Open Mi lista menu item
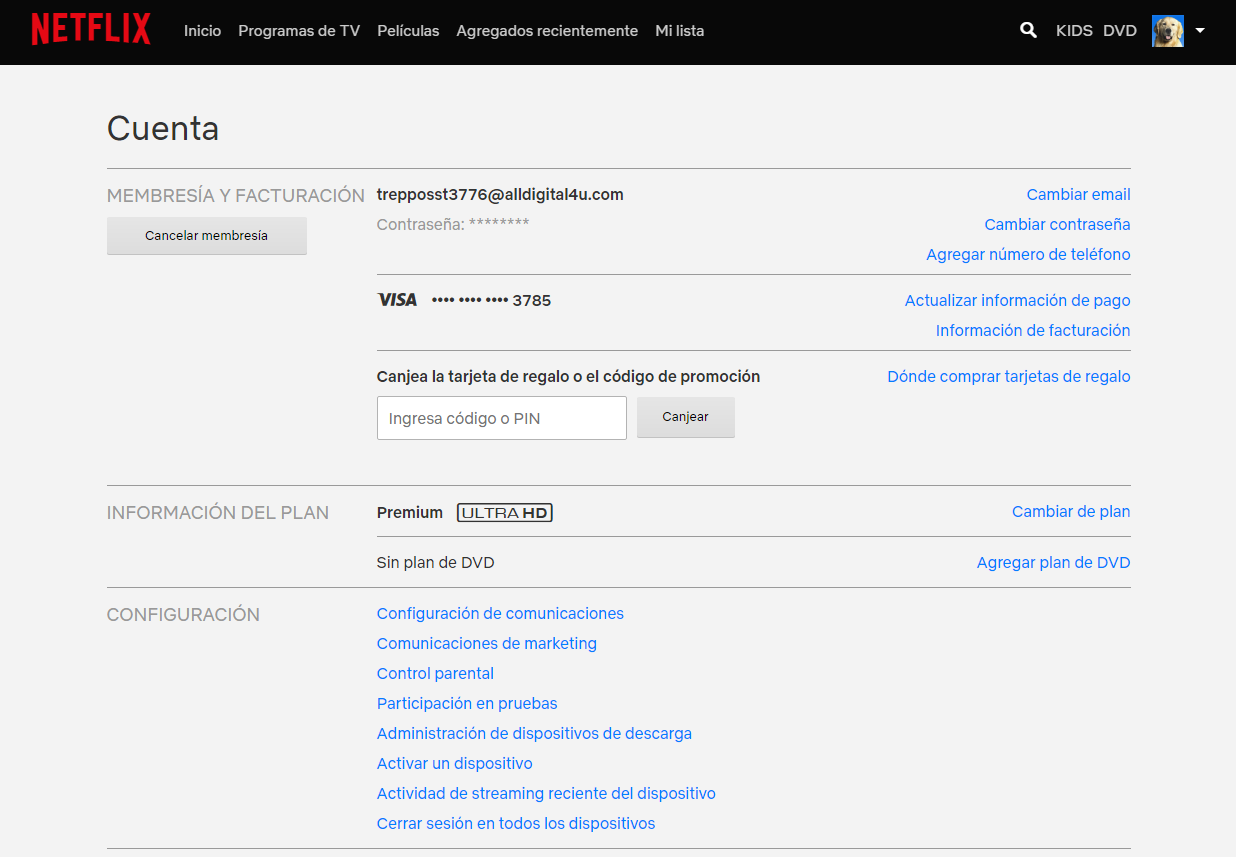Screen dimensions: 1236x857 [x=679, y=31]
